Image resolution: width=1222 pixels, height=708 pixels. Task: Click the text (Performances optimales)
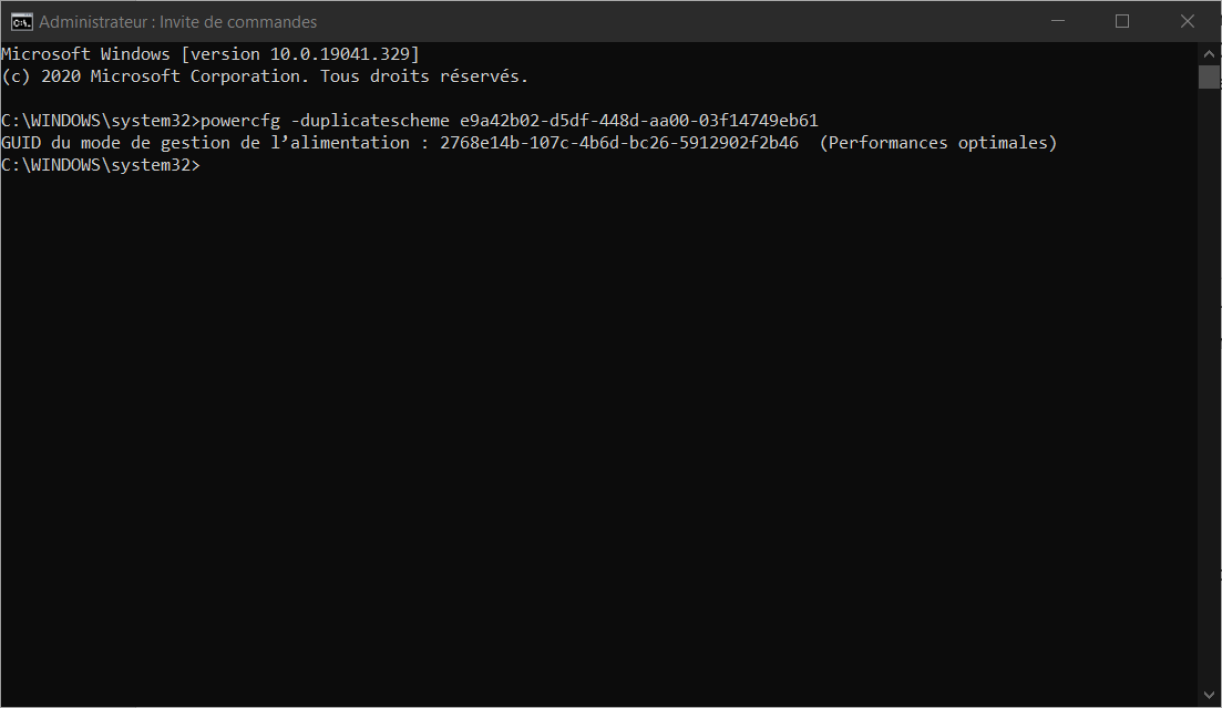[x=938, y=143]
